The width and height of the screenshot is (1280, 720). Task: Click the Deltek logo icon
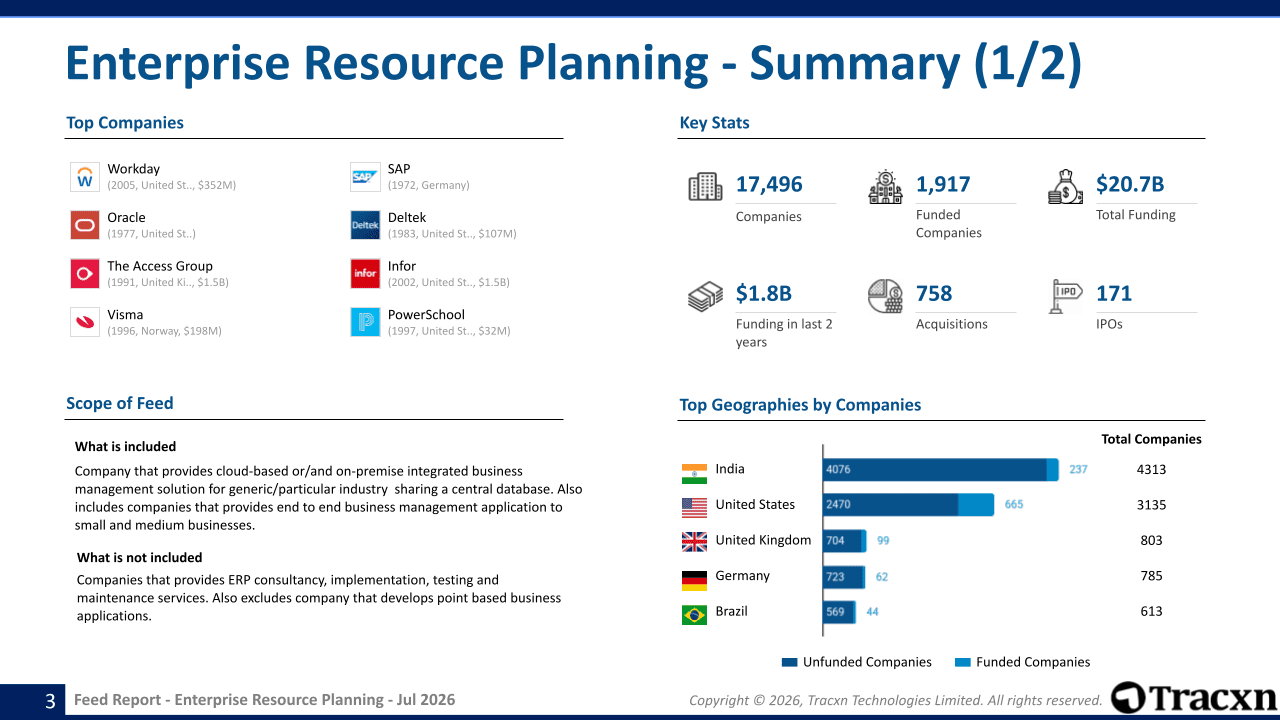pyautogui.click(x=365, y=225)
